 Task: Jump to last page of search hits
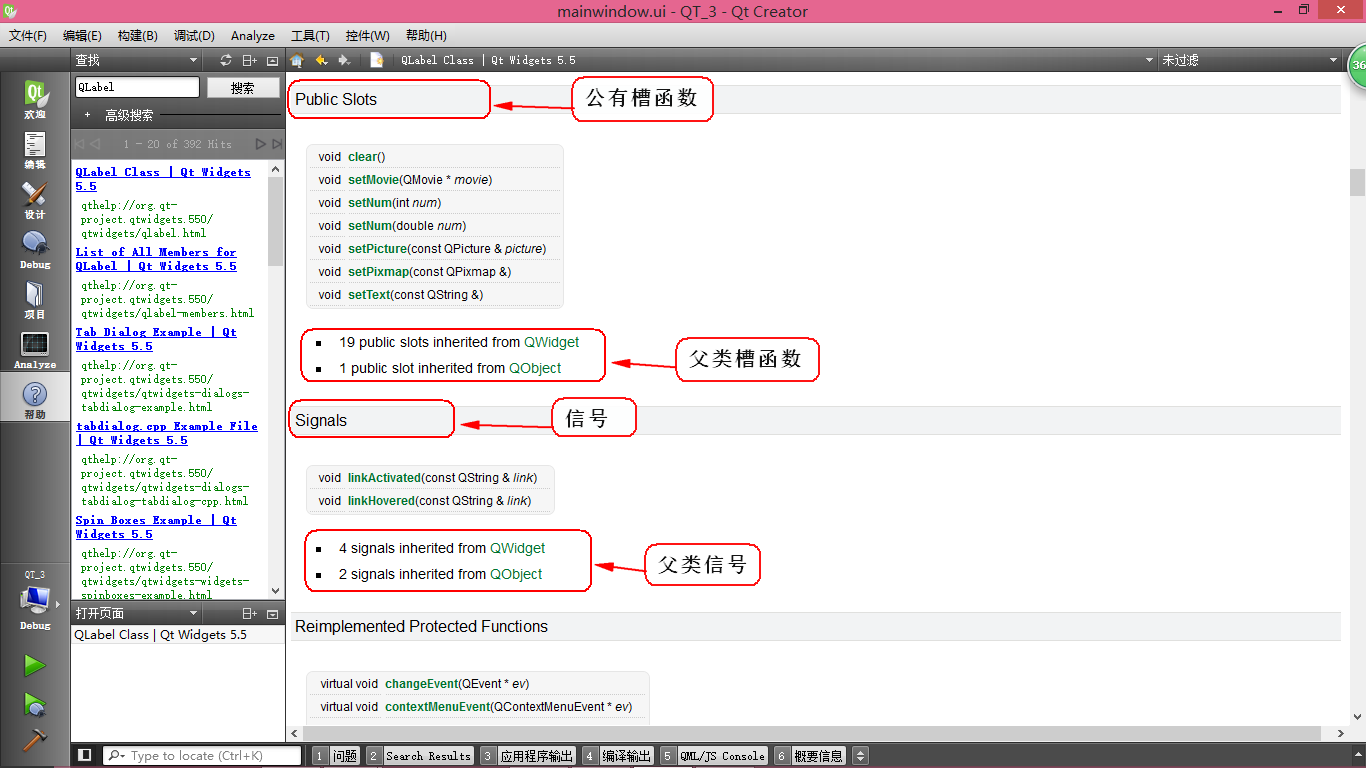point(277,144)
